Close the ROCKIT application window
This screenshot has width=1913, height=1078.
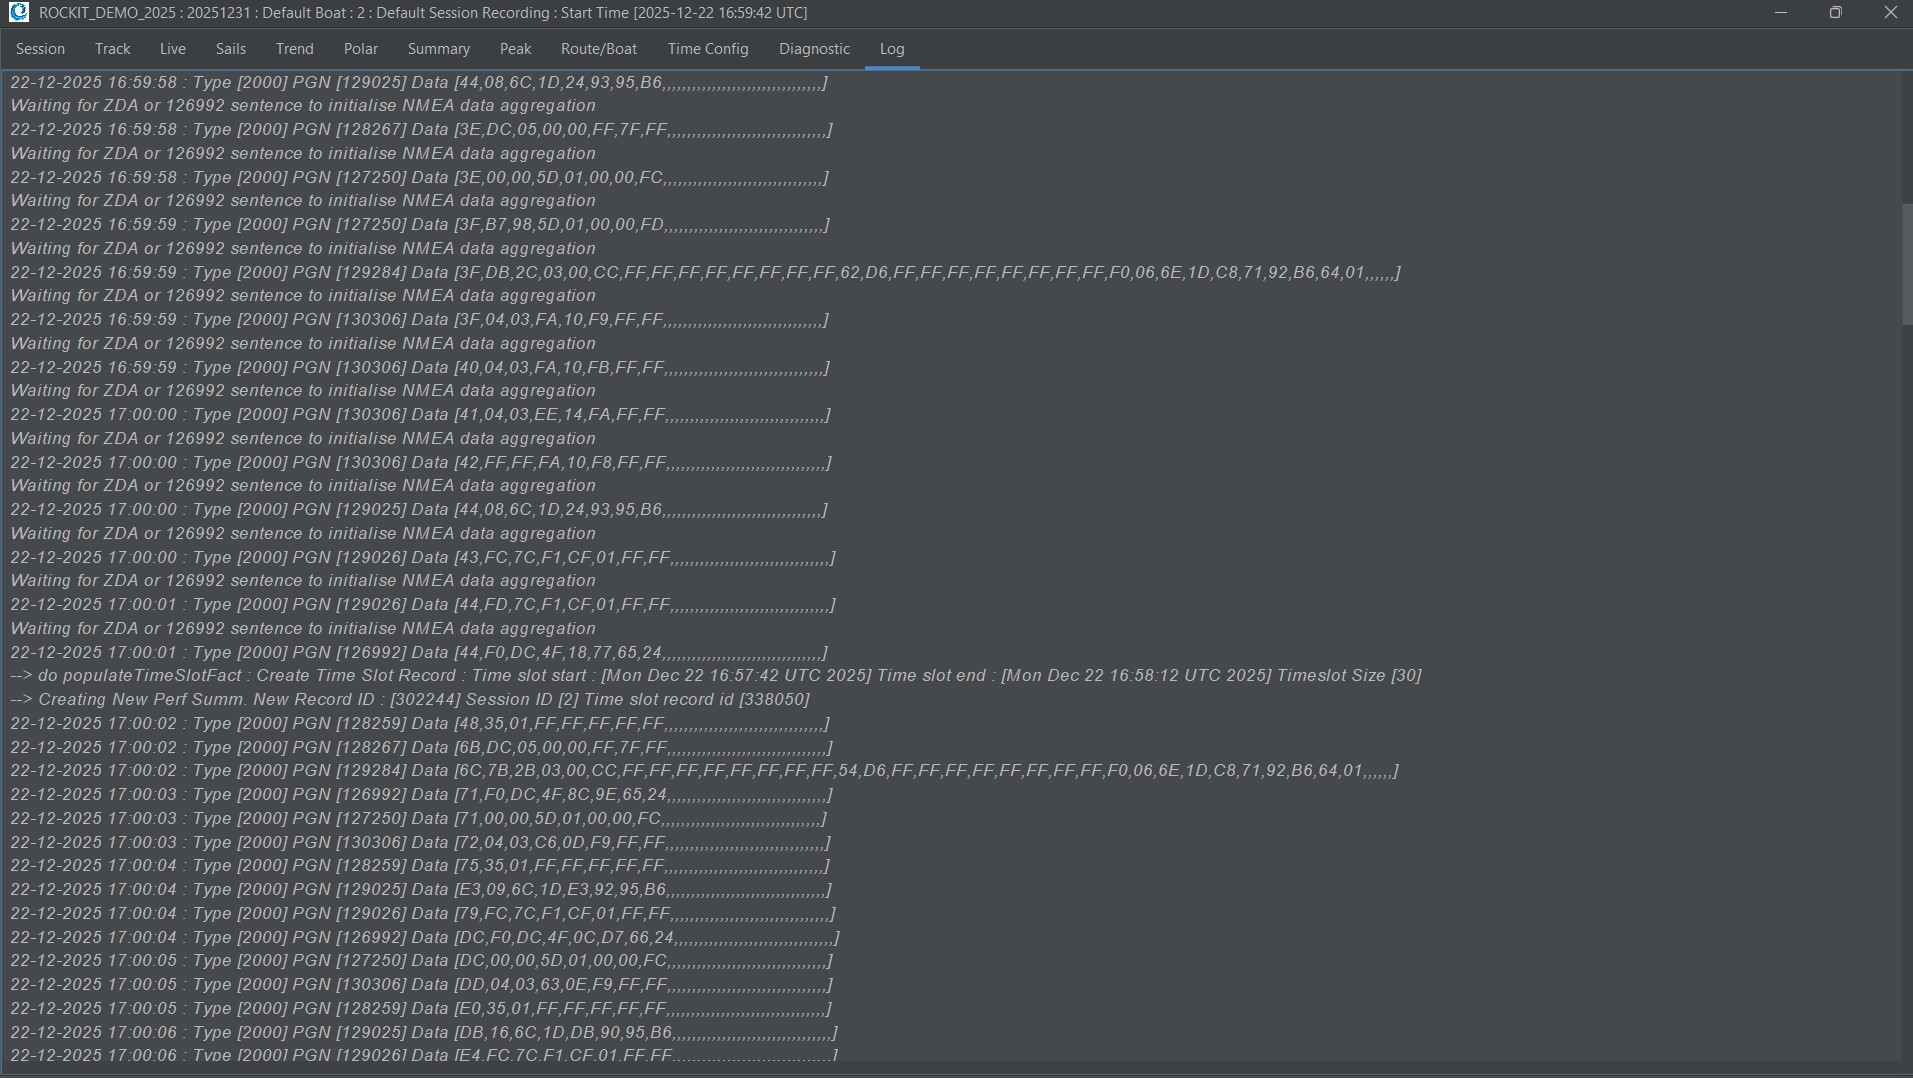(1890, 13)
